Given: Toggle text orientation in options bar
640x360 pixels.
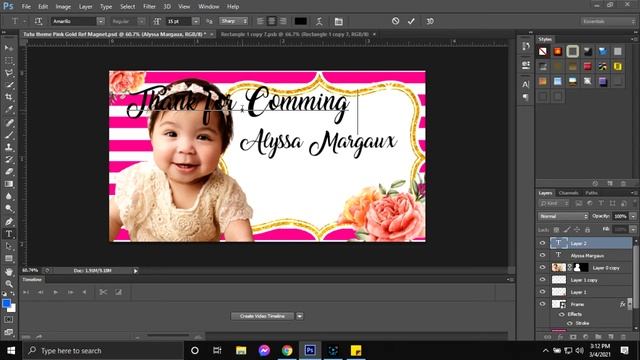Looking at the screenshot, I should click(x=38, y=21).
